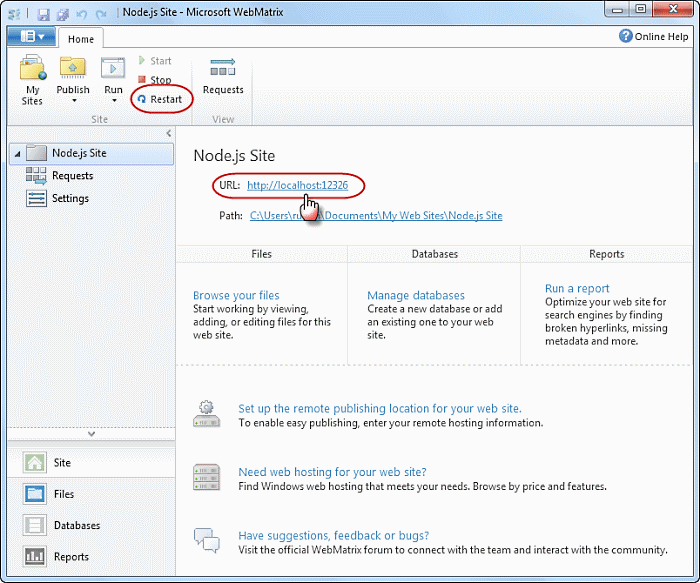Click the Save icon in title bar
This screenshot has width=700, height=583.
coord(46,13)
